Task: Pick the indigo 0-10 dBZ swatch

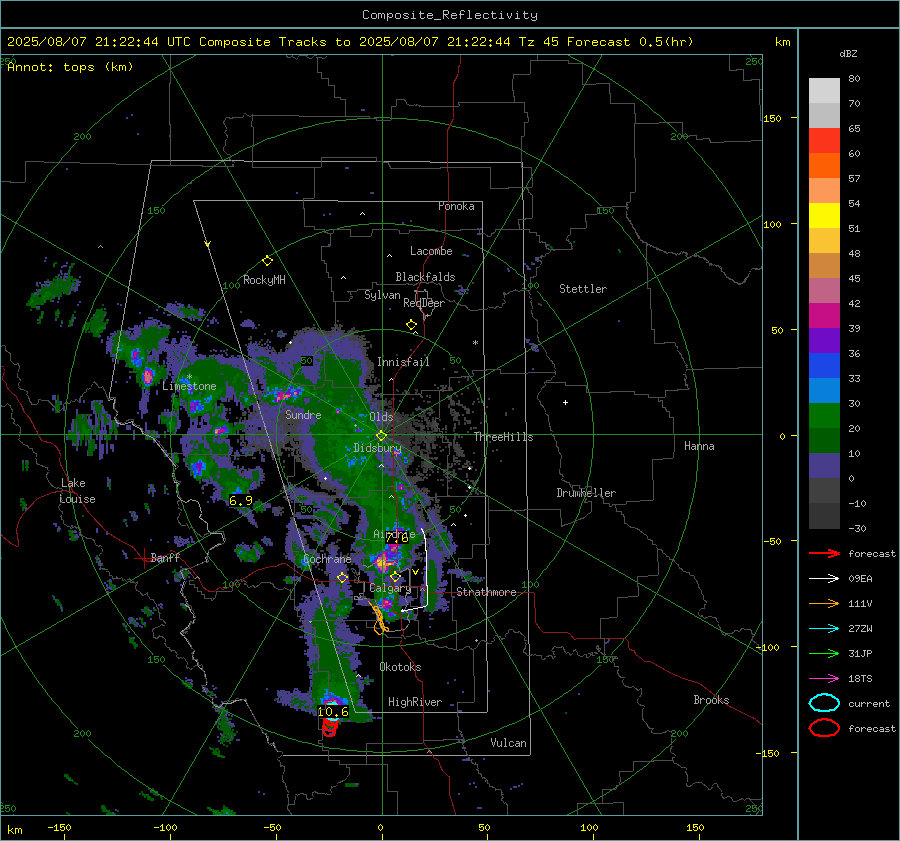Action: [x=824, y=466]
